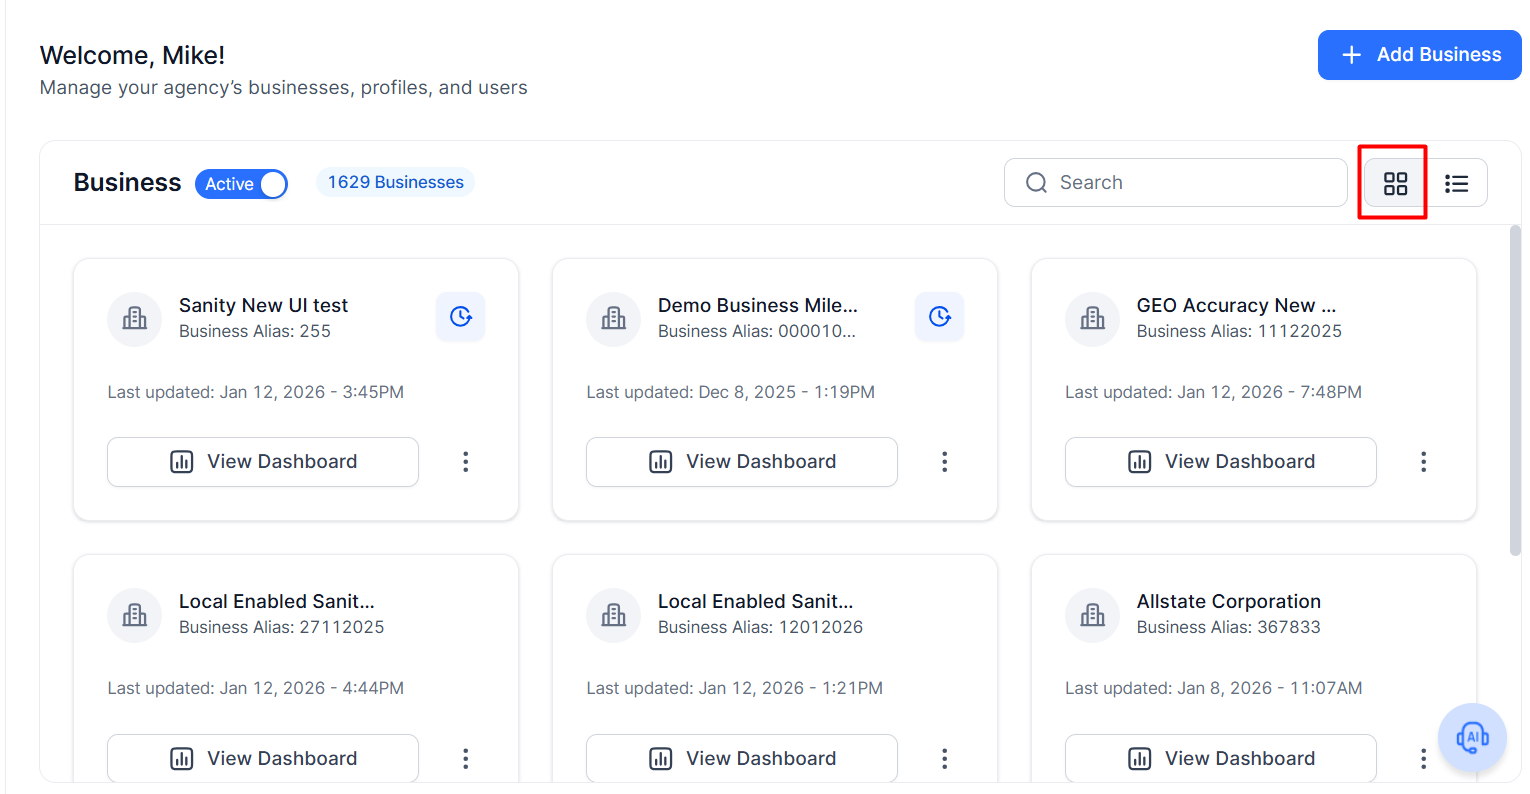
Task: Click Last updated Jan 12, 2026 - 1:21PM
Action: pos(734,688)
